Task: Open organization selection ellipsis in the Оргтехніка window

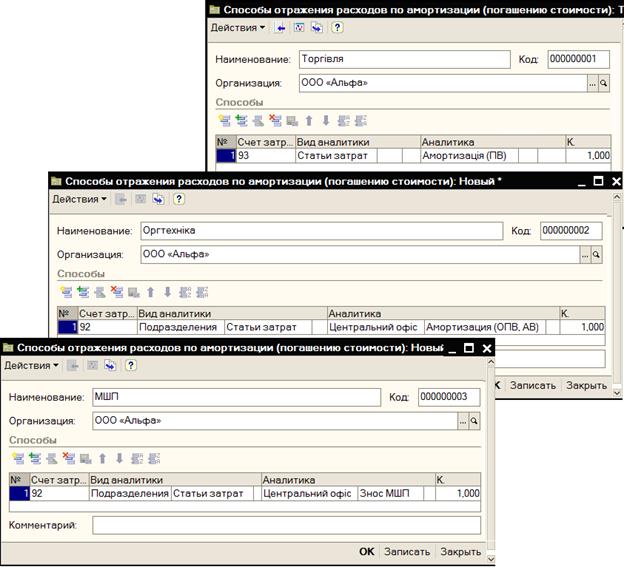Action: pos(585,255)
